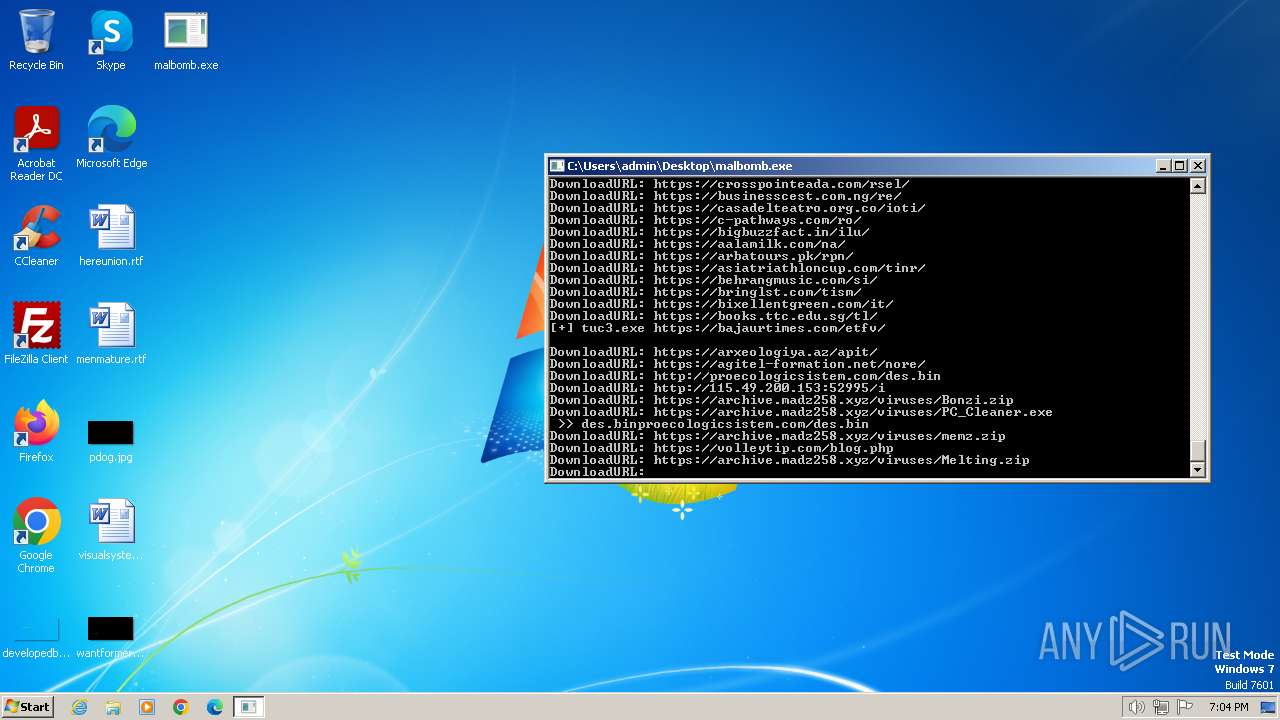Screen dimensions: 1280x720
Task: Select the Firefox desktop shortcut
Action: point(36,432)
